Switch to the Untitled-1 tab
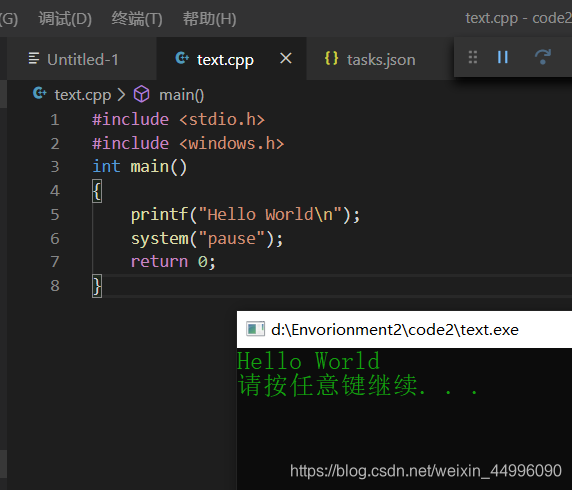This screenshot has width=572, height=490. [83, 59]
